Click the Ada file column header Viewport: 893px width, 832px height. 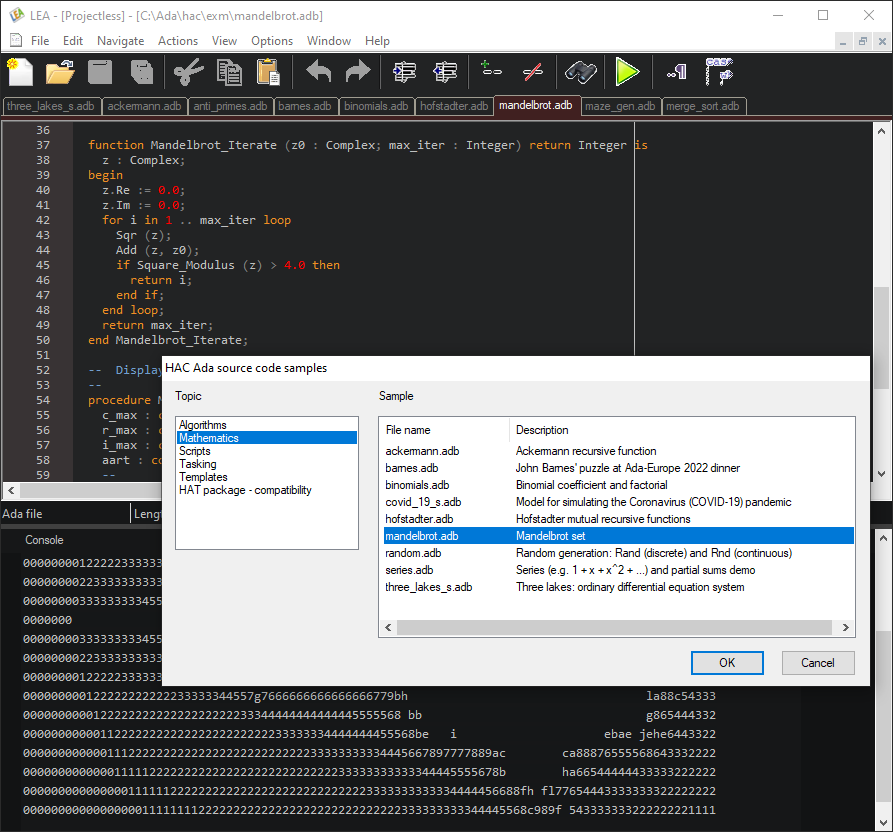click(x=65, y=514)
